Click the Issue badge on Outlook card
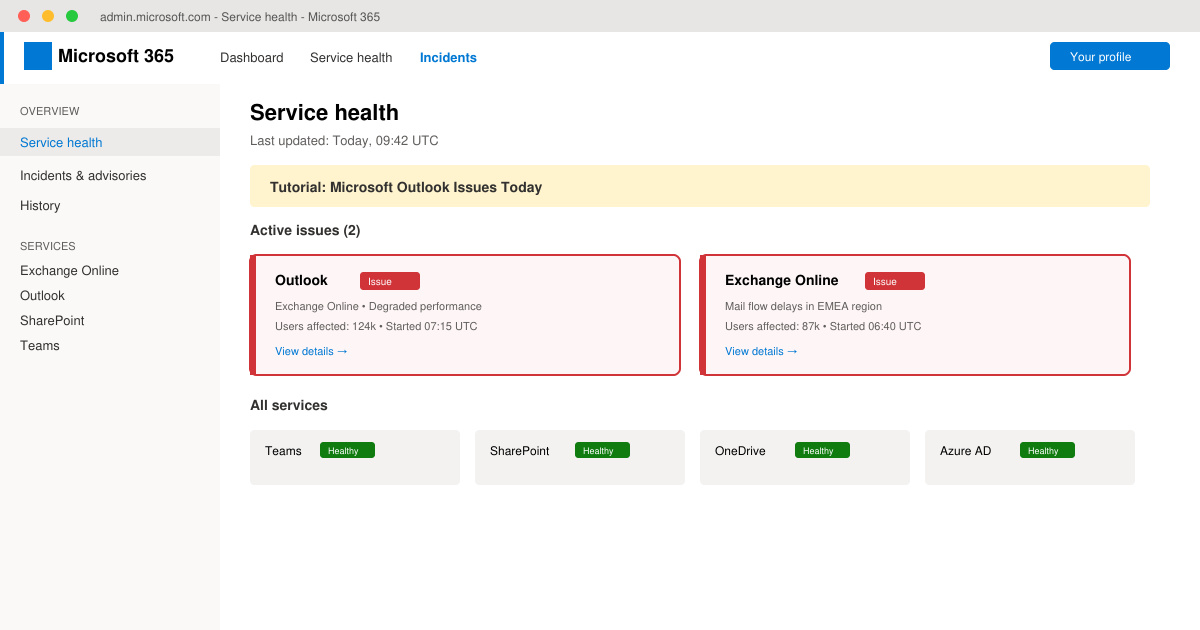This screenshot has width=1200, height=630. [x=390, y=281]
